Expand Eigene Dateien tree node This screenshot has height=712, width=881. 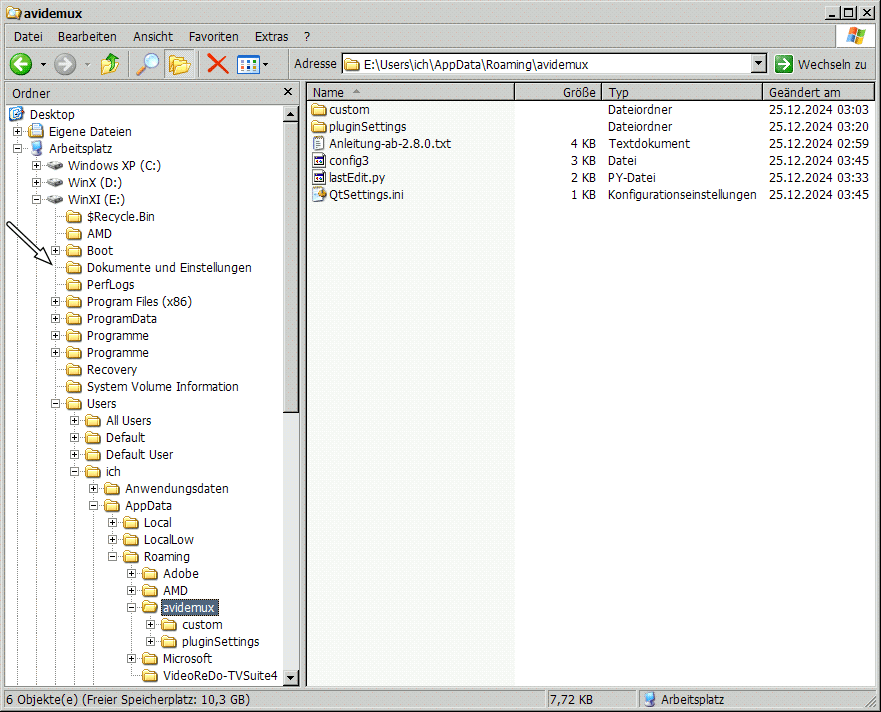tap(17, 131)
